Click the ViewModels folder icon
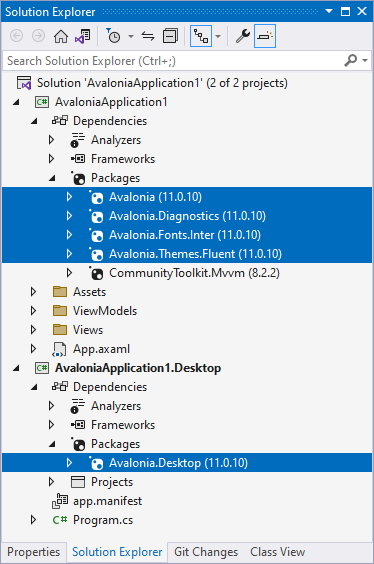This screenshot has height=564, width=374. 60,311
